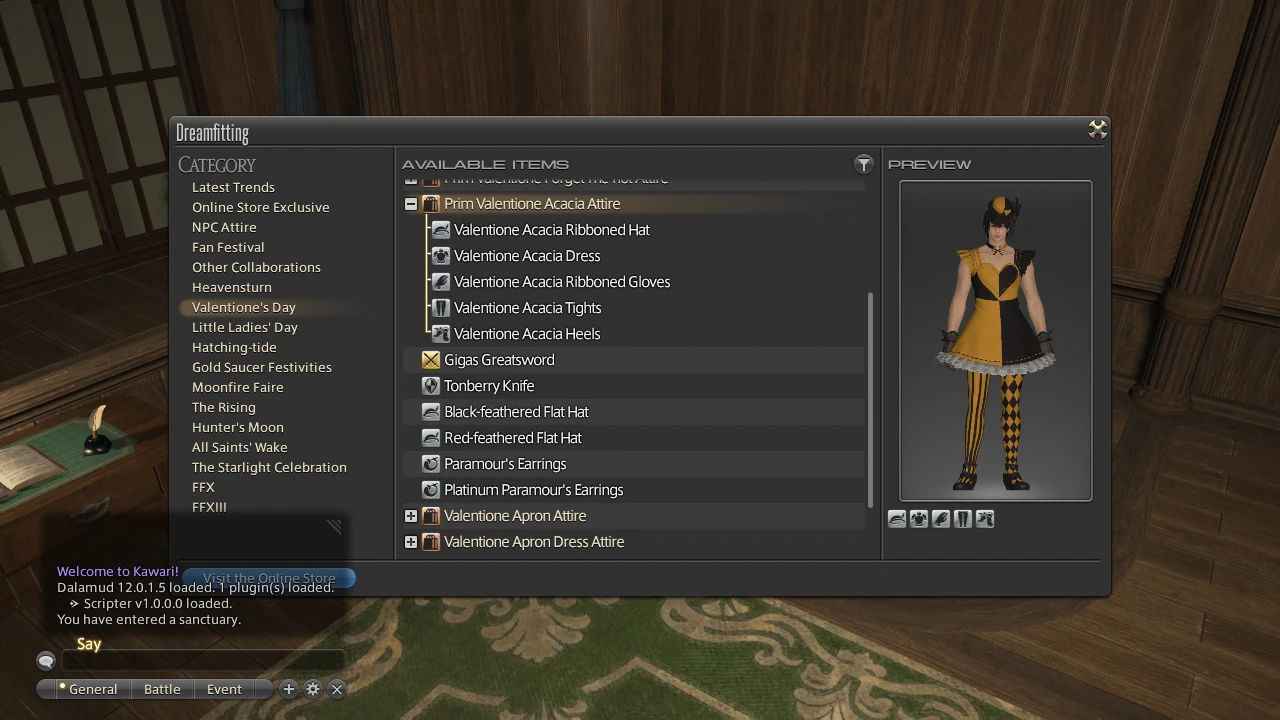The width and height of the screenshot is (1280, 720).
Task: Select the FFXIII category
Action: pos(209,507)
